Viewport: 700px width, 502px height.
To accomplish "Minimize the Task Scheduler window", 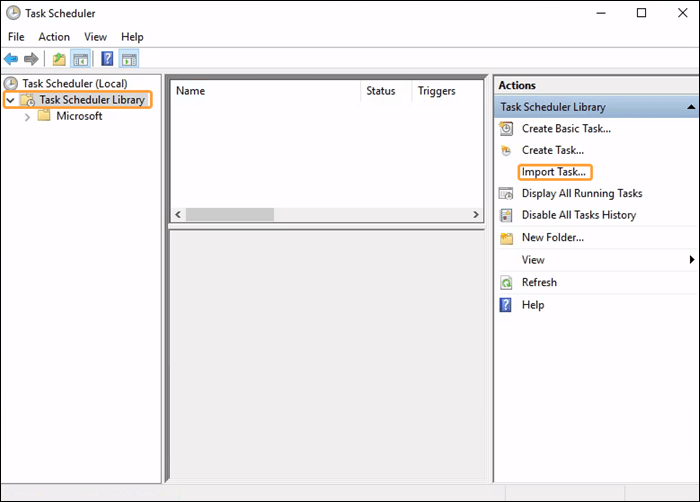I will tap(601, 13).
